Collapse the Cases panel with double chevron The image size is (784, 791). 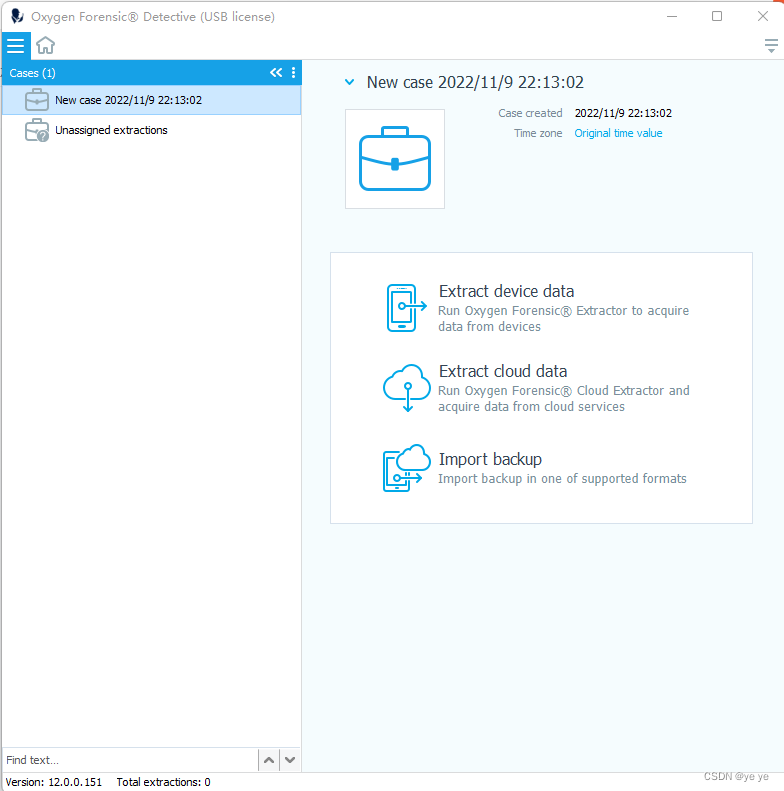tap(276, 73)
